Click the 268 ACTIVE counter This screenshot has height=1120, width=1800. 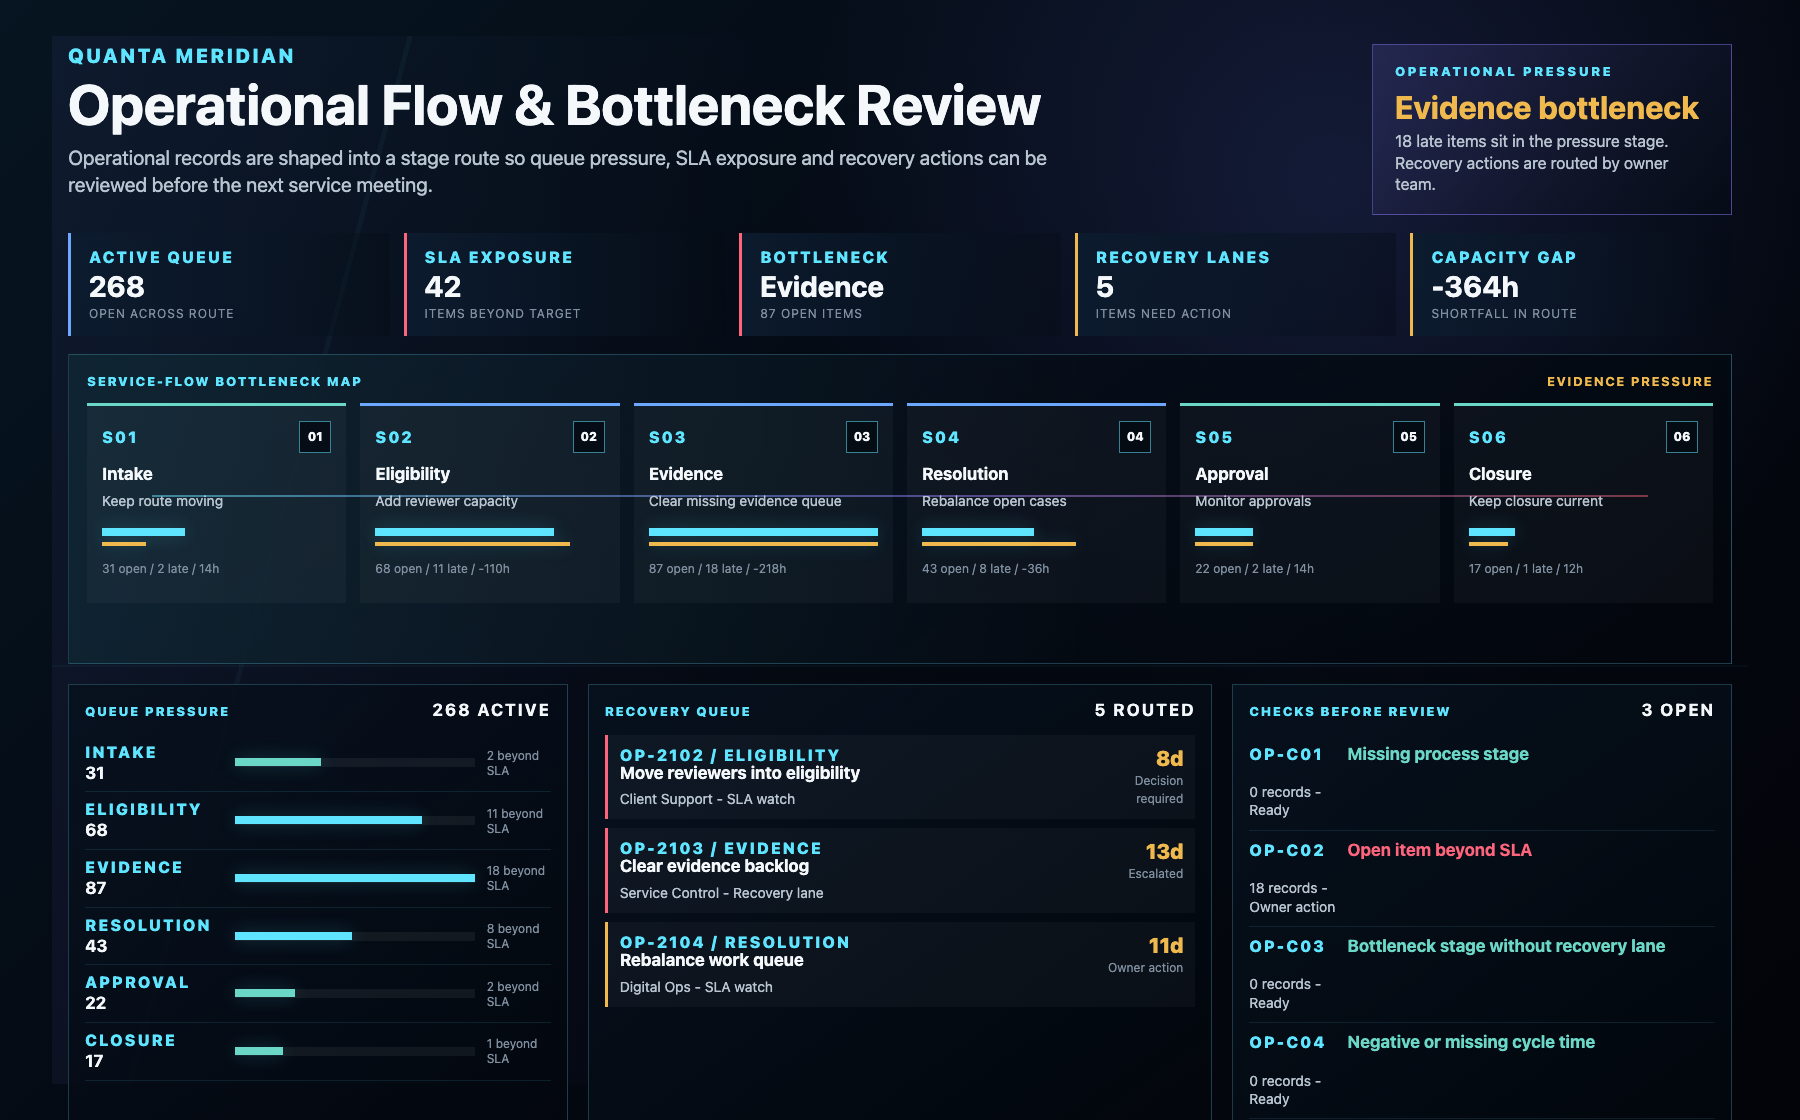click(491, 710)
